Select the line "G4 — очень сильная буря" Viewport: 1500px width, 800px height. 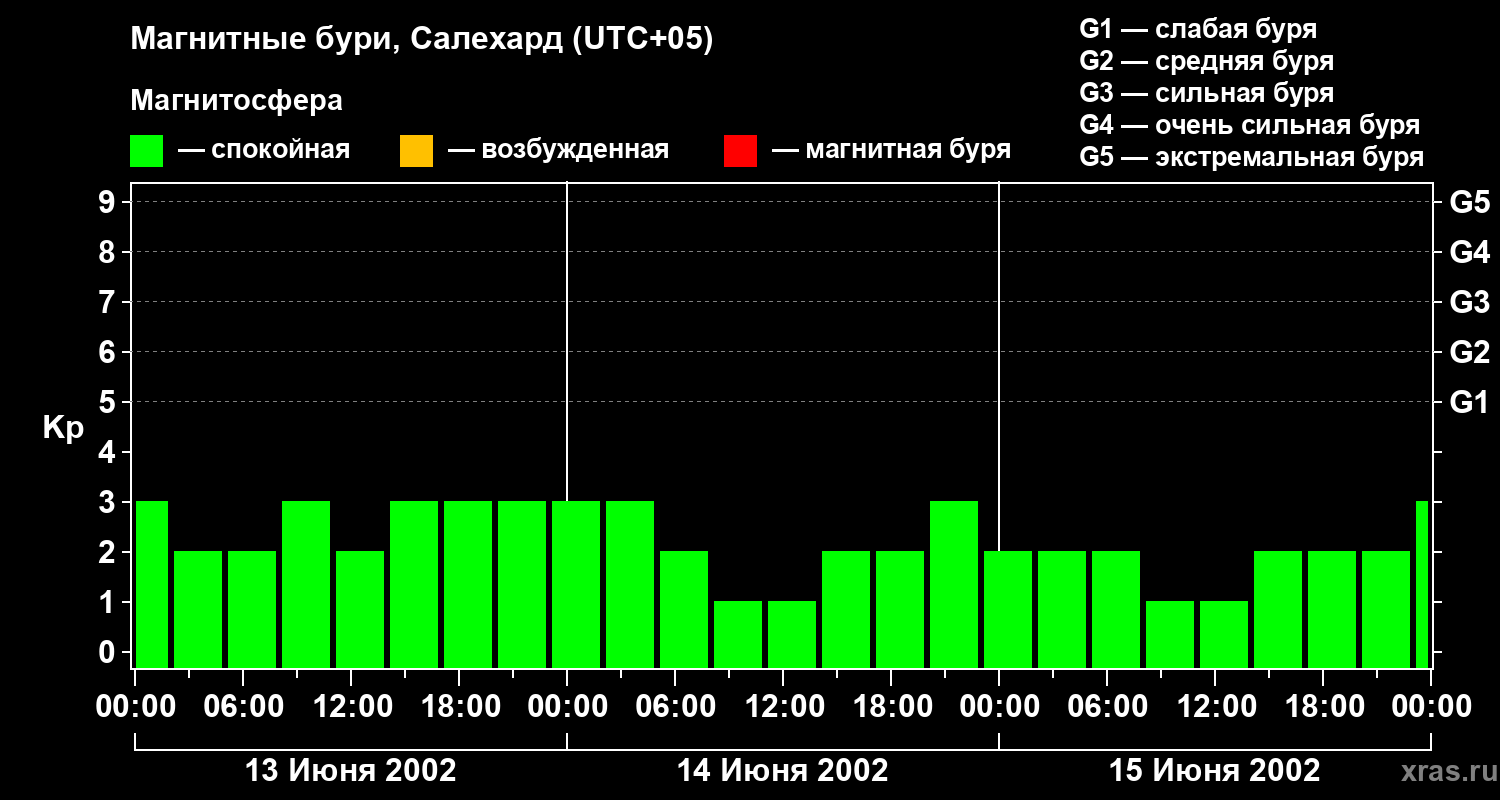tap(1250, 125)
